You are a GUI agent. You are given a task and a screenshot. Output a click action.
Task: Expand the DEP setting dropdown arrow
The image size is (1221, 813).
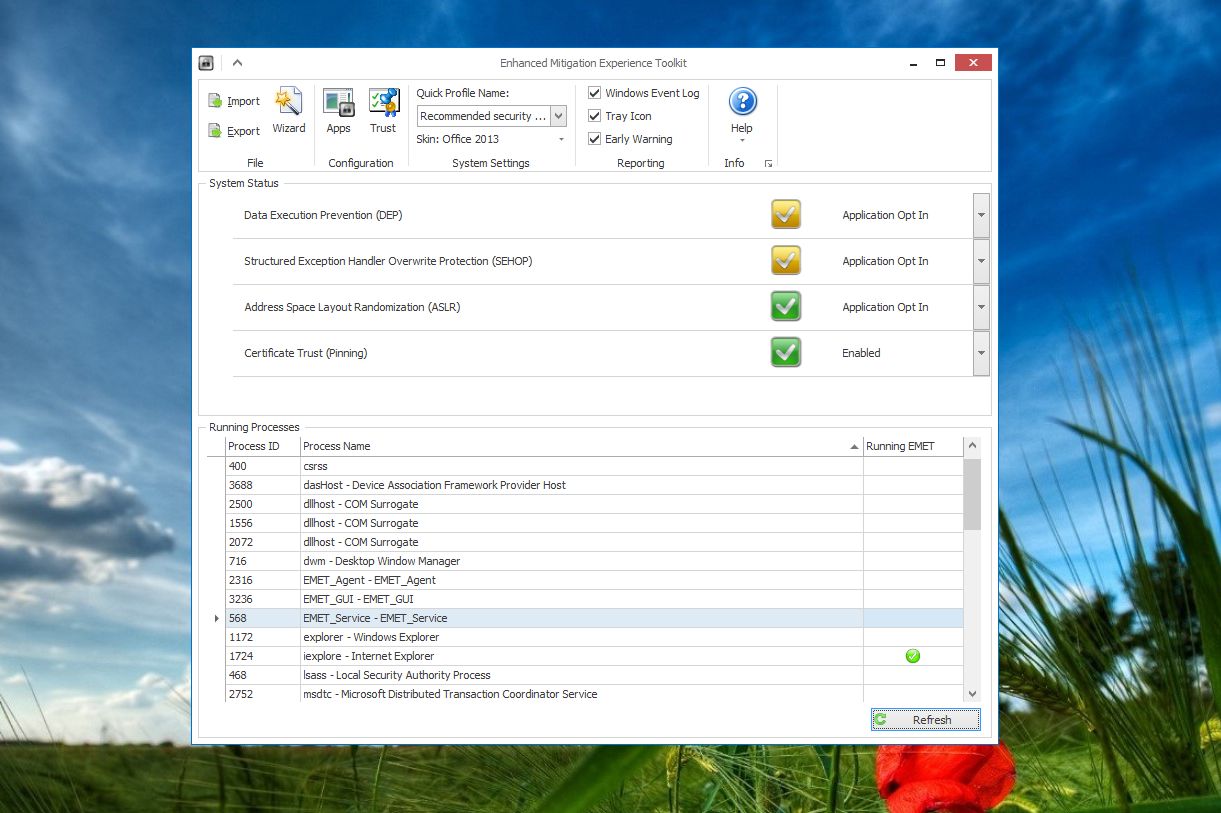click(981, 215)
